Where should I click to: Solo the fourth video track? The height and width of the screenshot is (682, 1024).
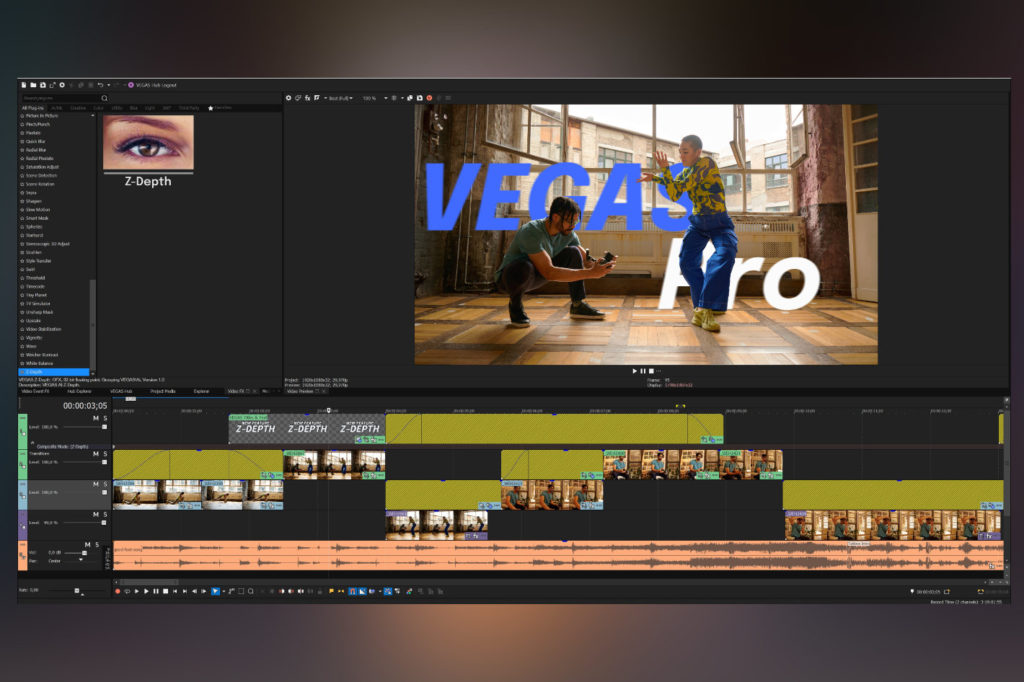(x=105, y=515)
